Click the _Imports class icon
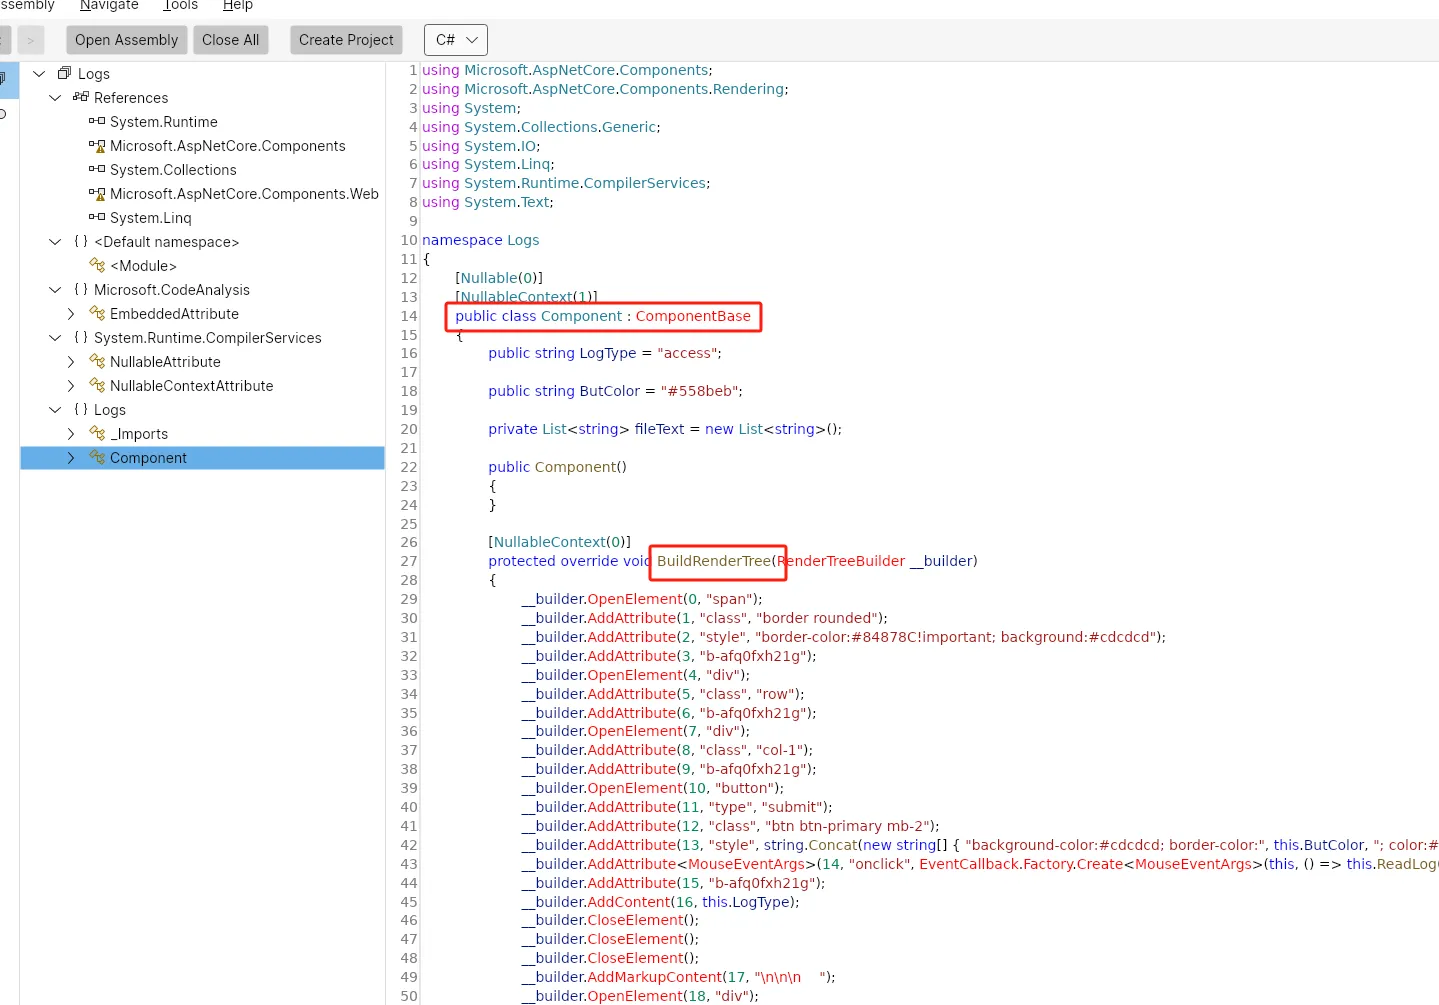This screenshot has width=1439, height=1005. click(x=97, y=433)
